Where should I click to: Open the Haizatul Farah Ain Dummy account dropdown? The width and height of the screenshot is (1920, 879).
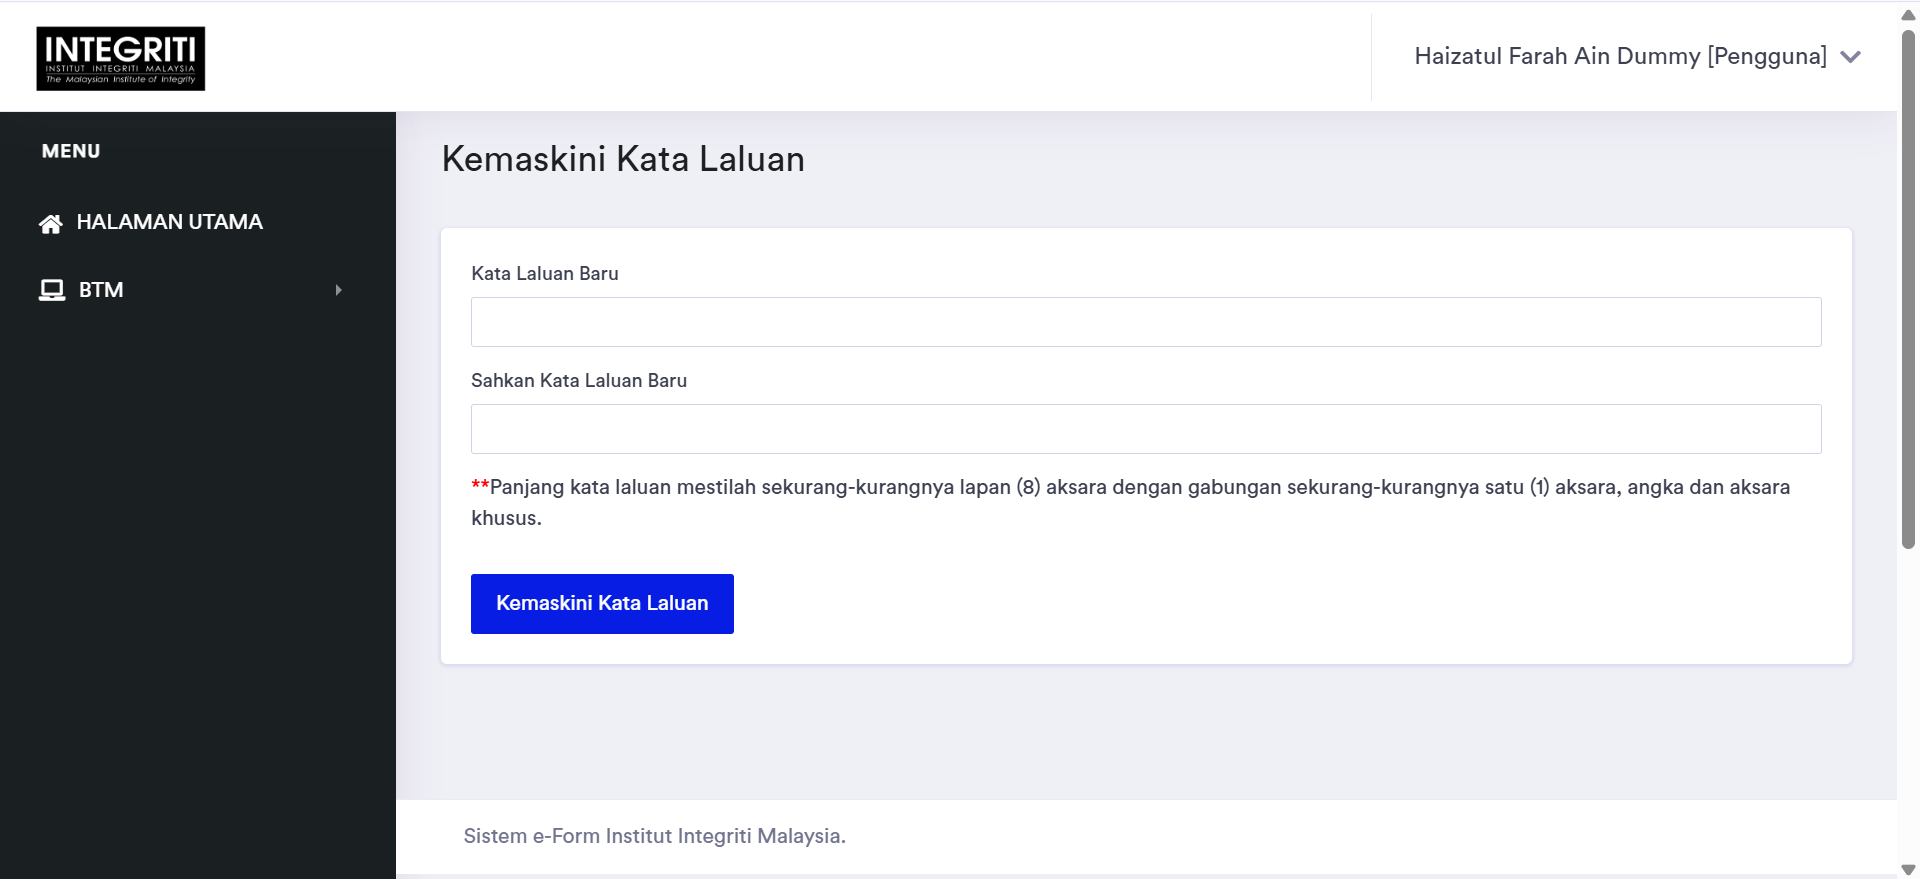click(1620, 57)
